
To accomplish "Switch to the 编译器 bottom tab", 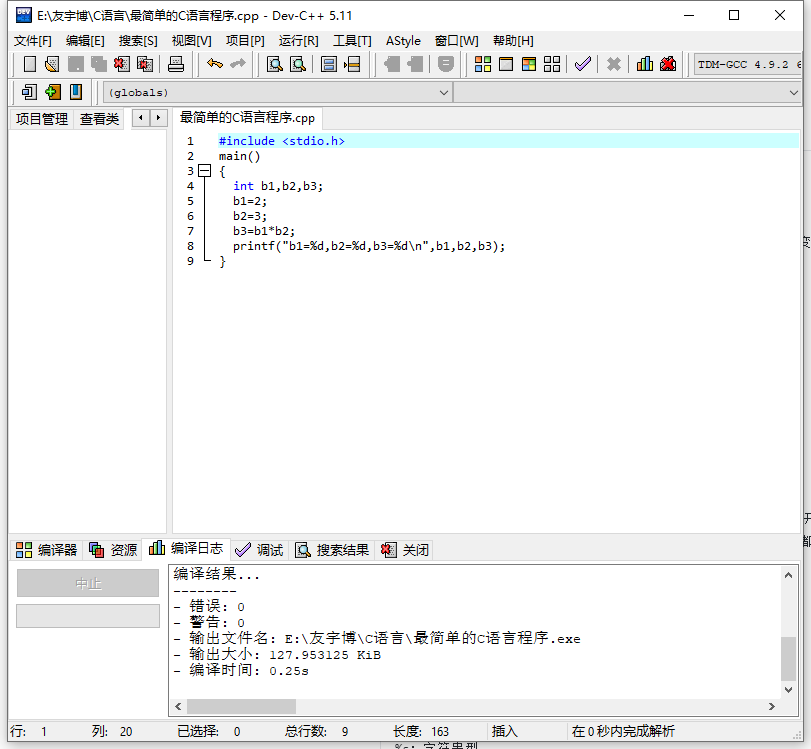I will click(47, 550).
